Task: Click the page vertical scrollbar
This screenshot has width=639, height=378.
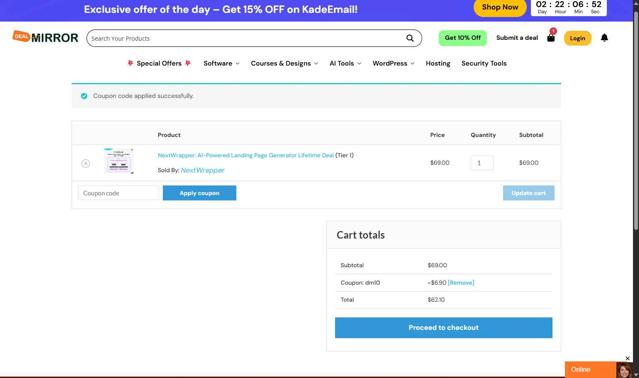Action: pos(636,122)
